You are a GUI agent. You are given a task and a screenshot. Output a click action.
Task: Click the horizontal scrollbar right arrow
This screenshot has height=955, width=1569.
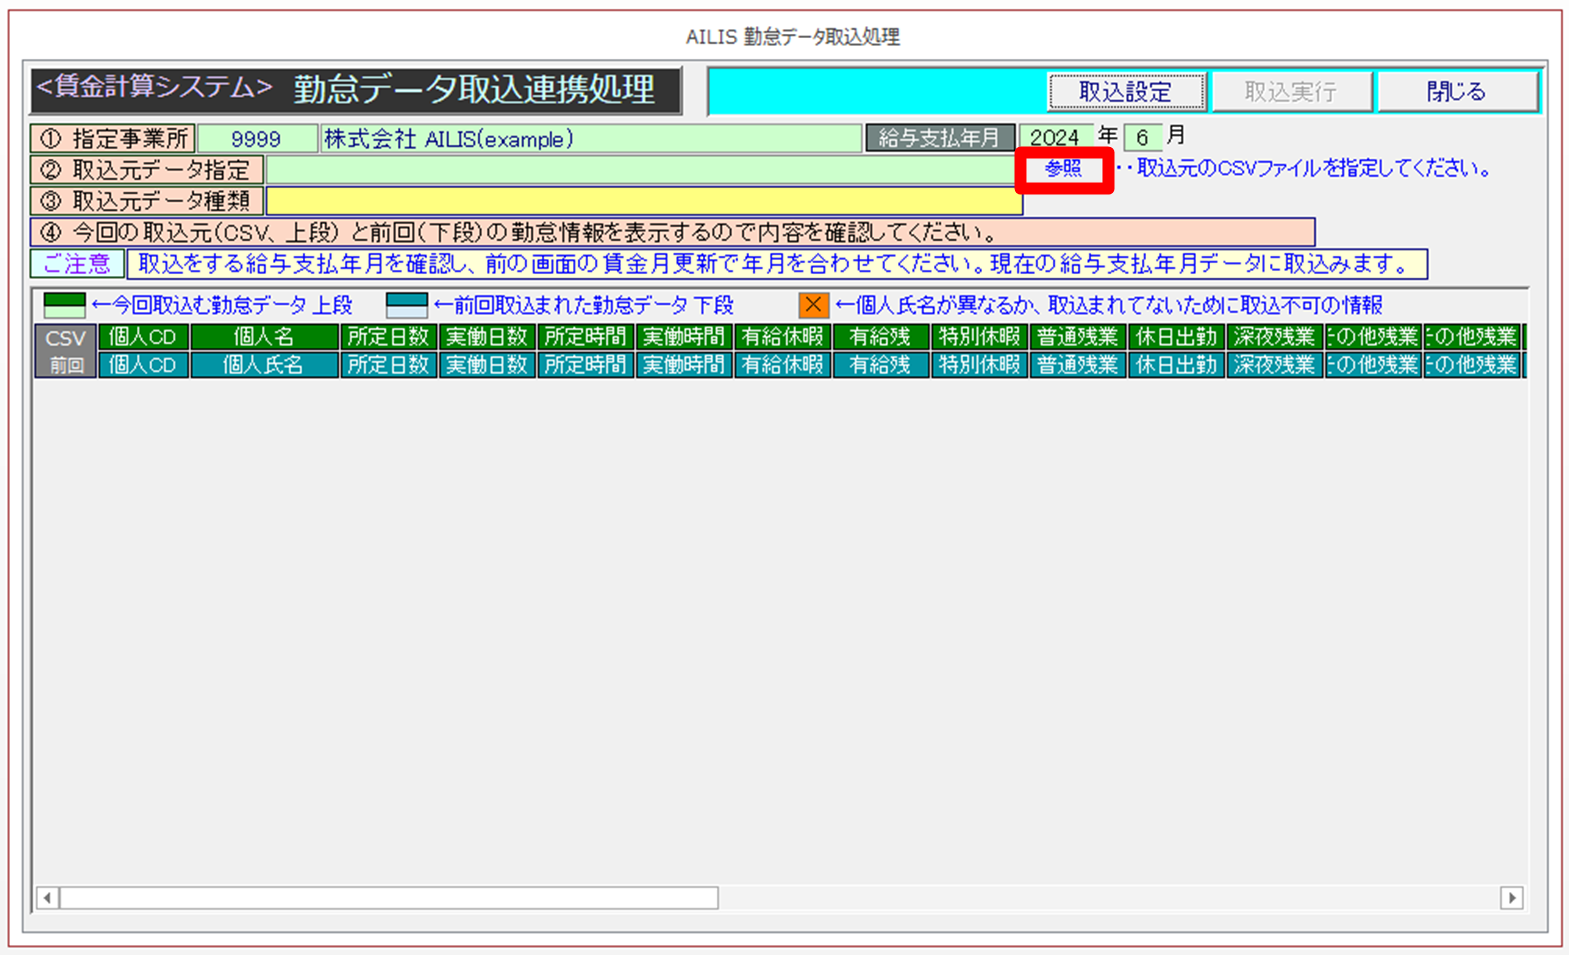point(1511,898)
